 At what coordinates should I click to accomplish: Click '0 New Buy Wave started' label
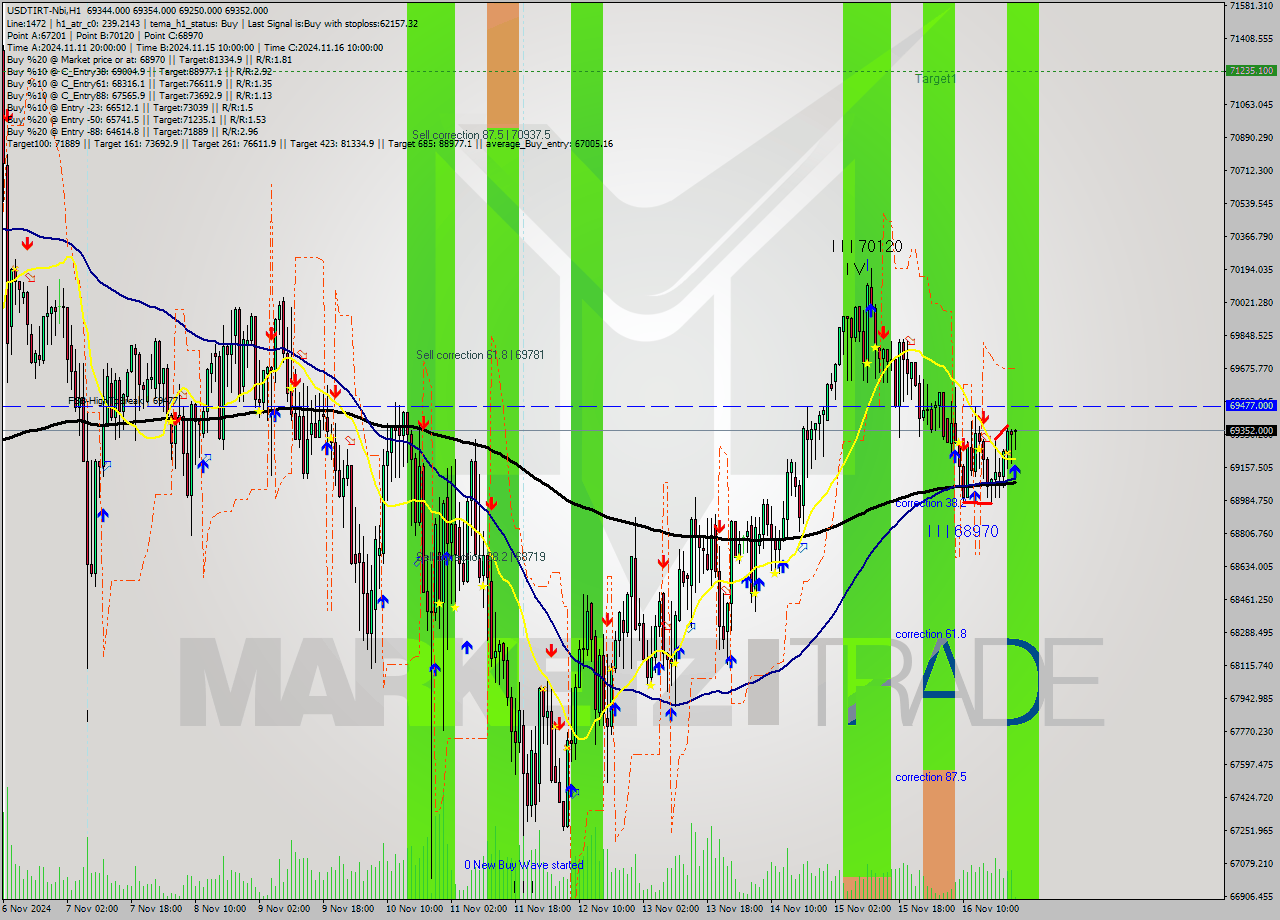pyautogui.click(x=523, y=865)
